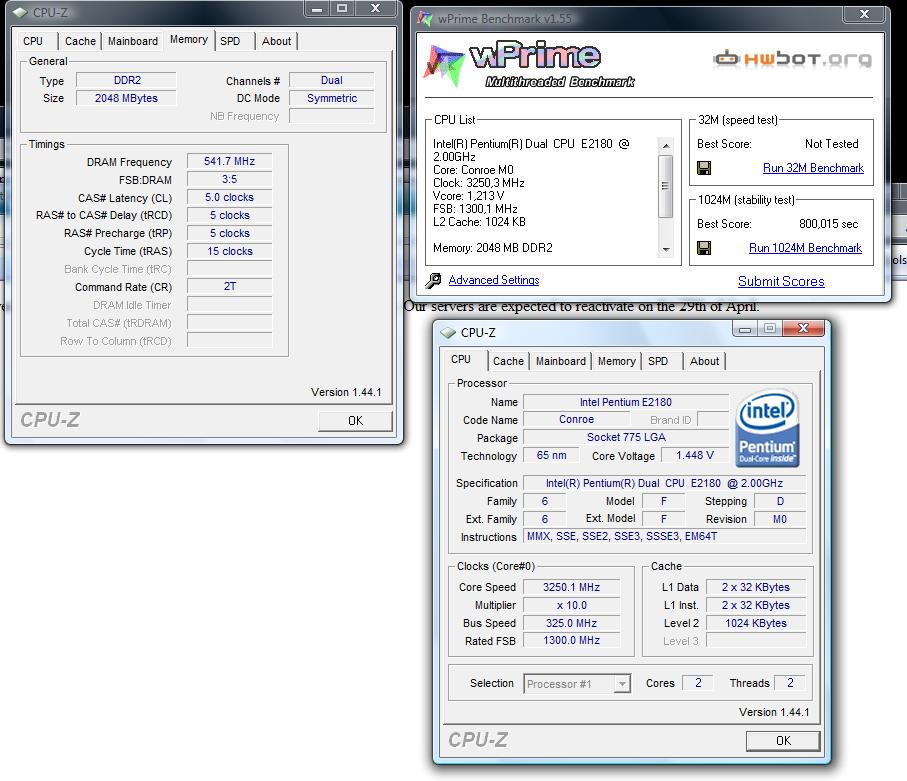Open the HWBOT.org logo link
Image resolution: width=907 pixels, height=781 pixels.
coord(793,58)
